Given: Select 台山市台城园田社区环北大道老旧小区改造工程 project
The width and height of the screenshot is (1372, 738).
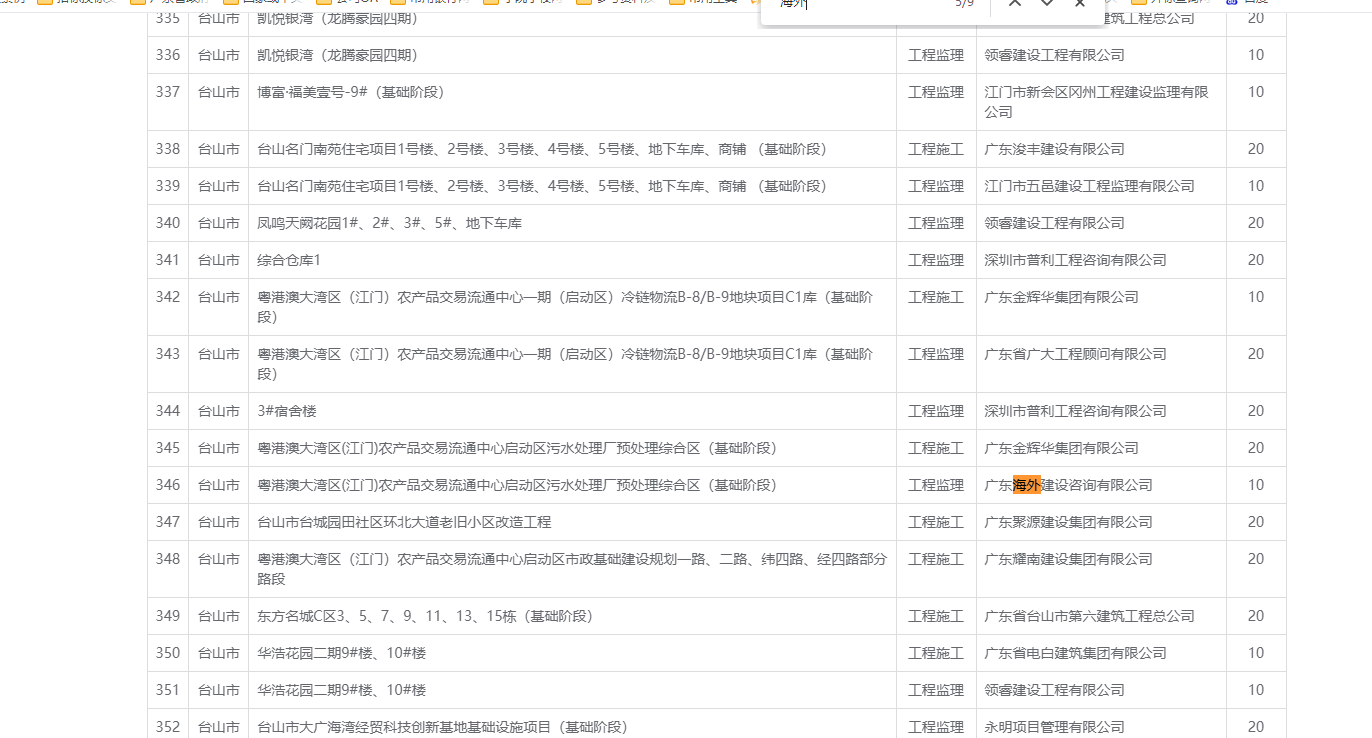Looking at the screenshot, I should 404,522.
